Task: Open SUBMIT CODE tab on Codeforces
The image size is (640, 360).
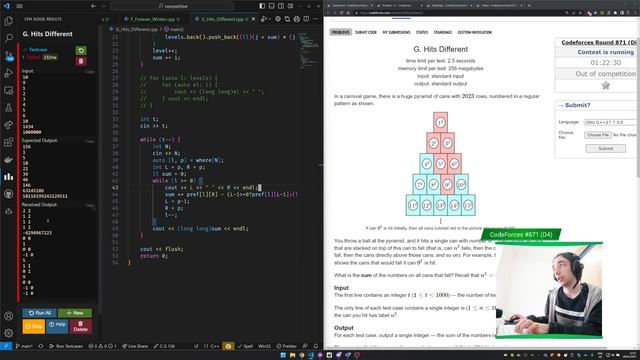Action: pos(366,32)
